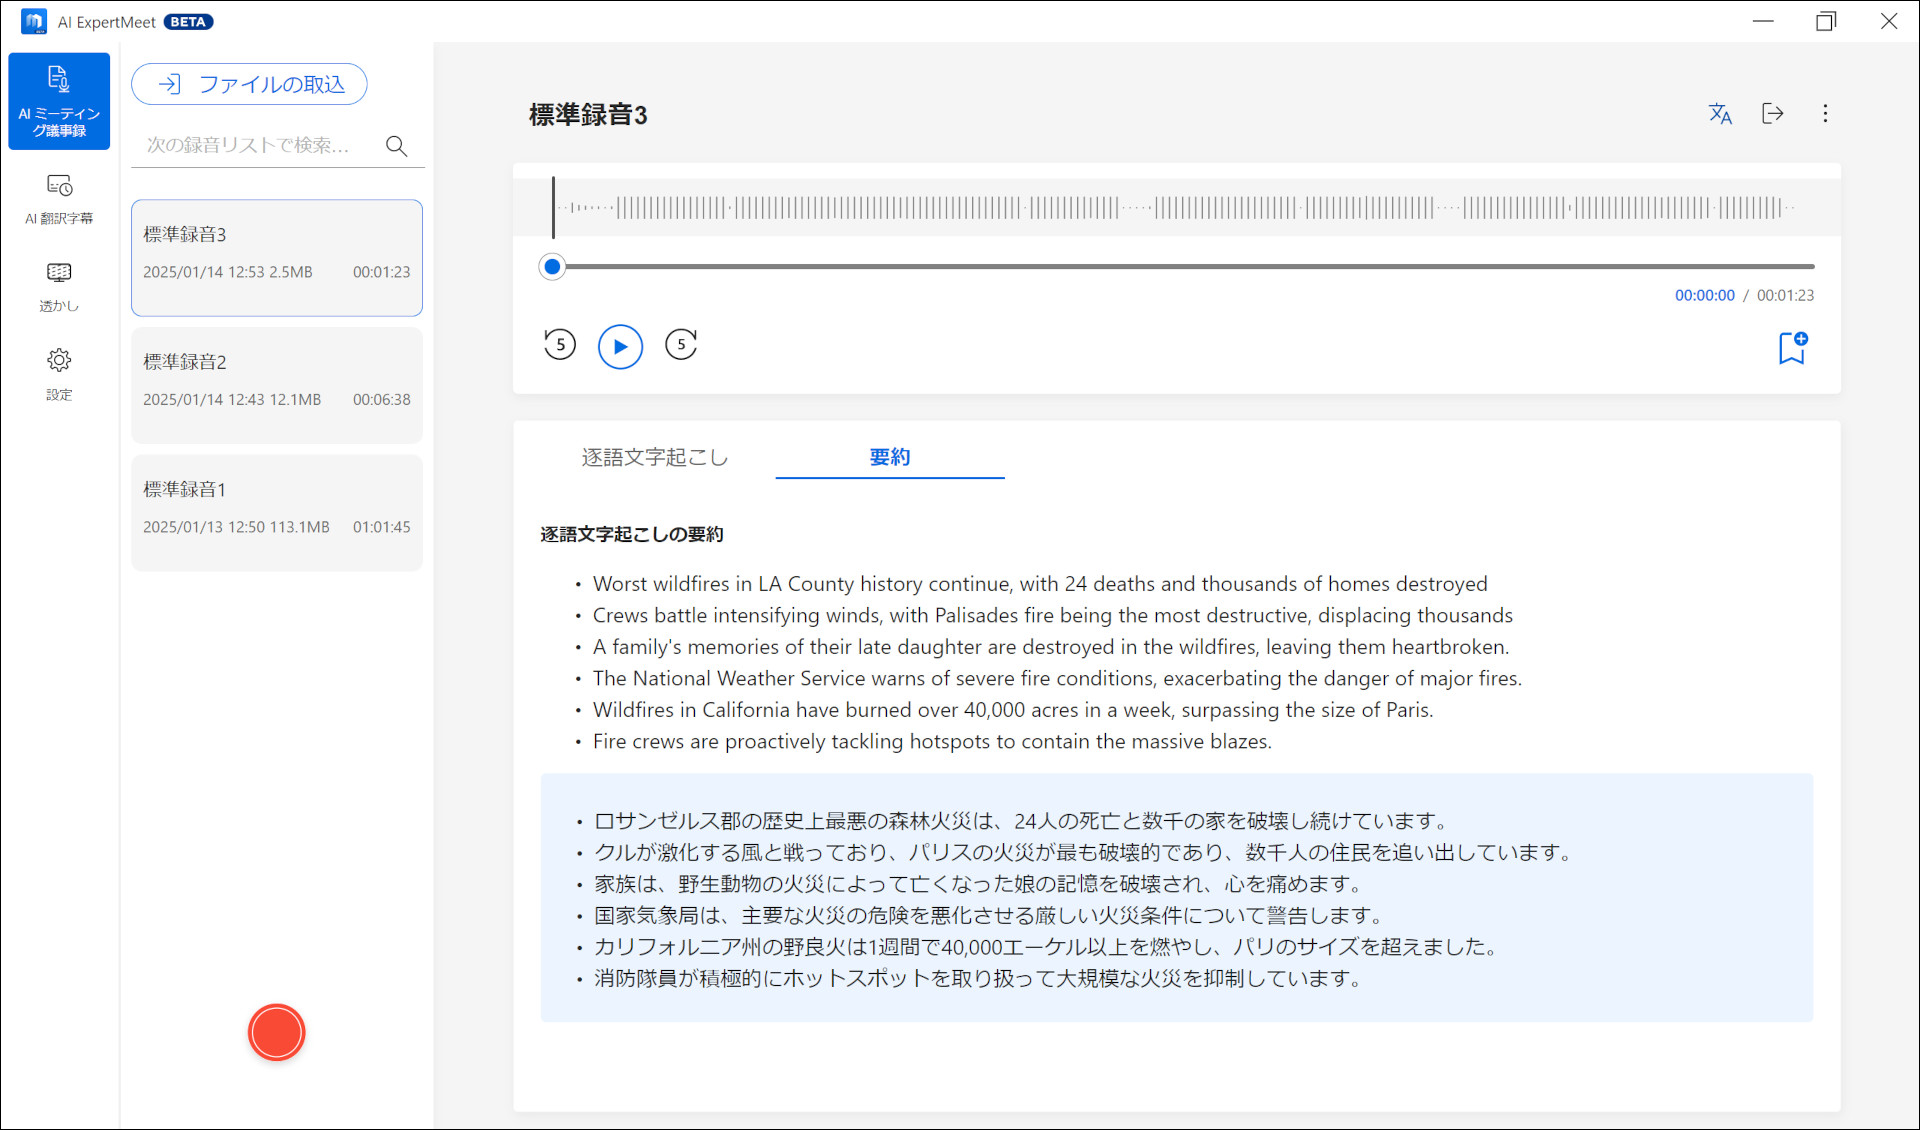Add a bookmark at current position

pos(1792,347)
